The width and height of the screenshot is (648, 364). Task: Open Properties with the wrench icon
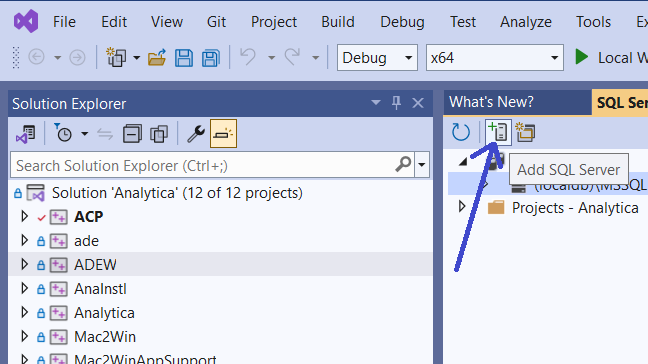coord(195,134)
